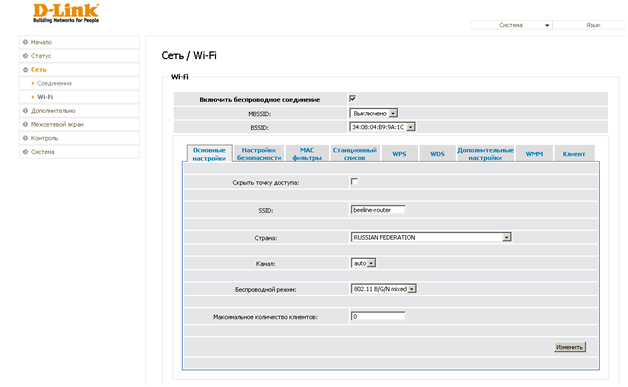Open the Беспроводной режим dropdown
This screenshot has height=387, width=628.
point(384,289)
